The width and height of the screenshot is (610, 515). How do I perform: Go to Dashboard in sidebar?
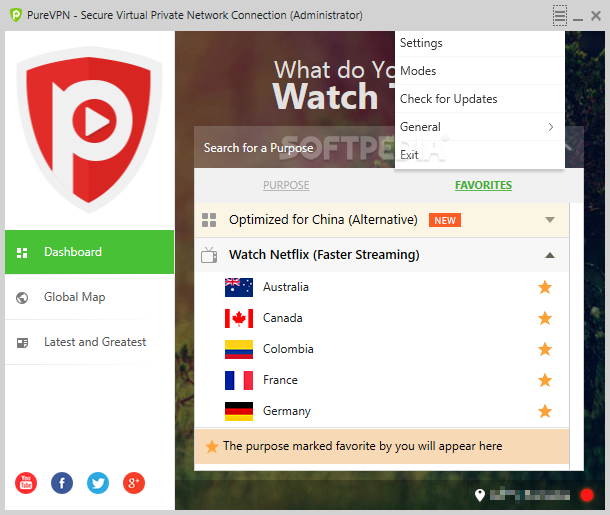click(89, 252)
